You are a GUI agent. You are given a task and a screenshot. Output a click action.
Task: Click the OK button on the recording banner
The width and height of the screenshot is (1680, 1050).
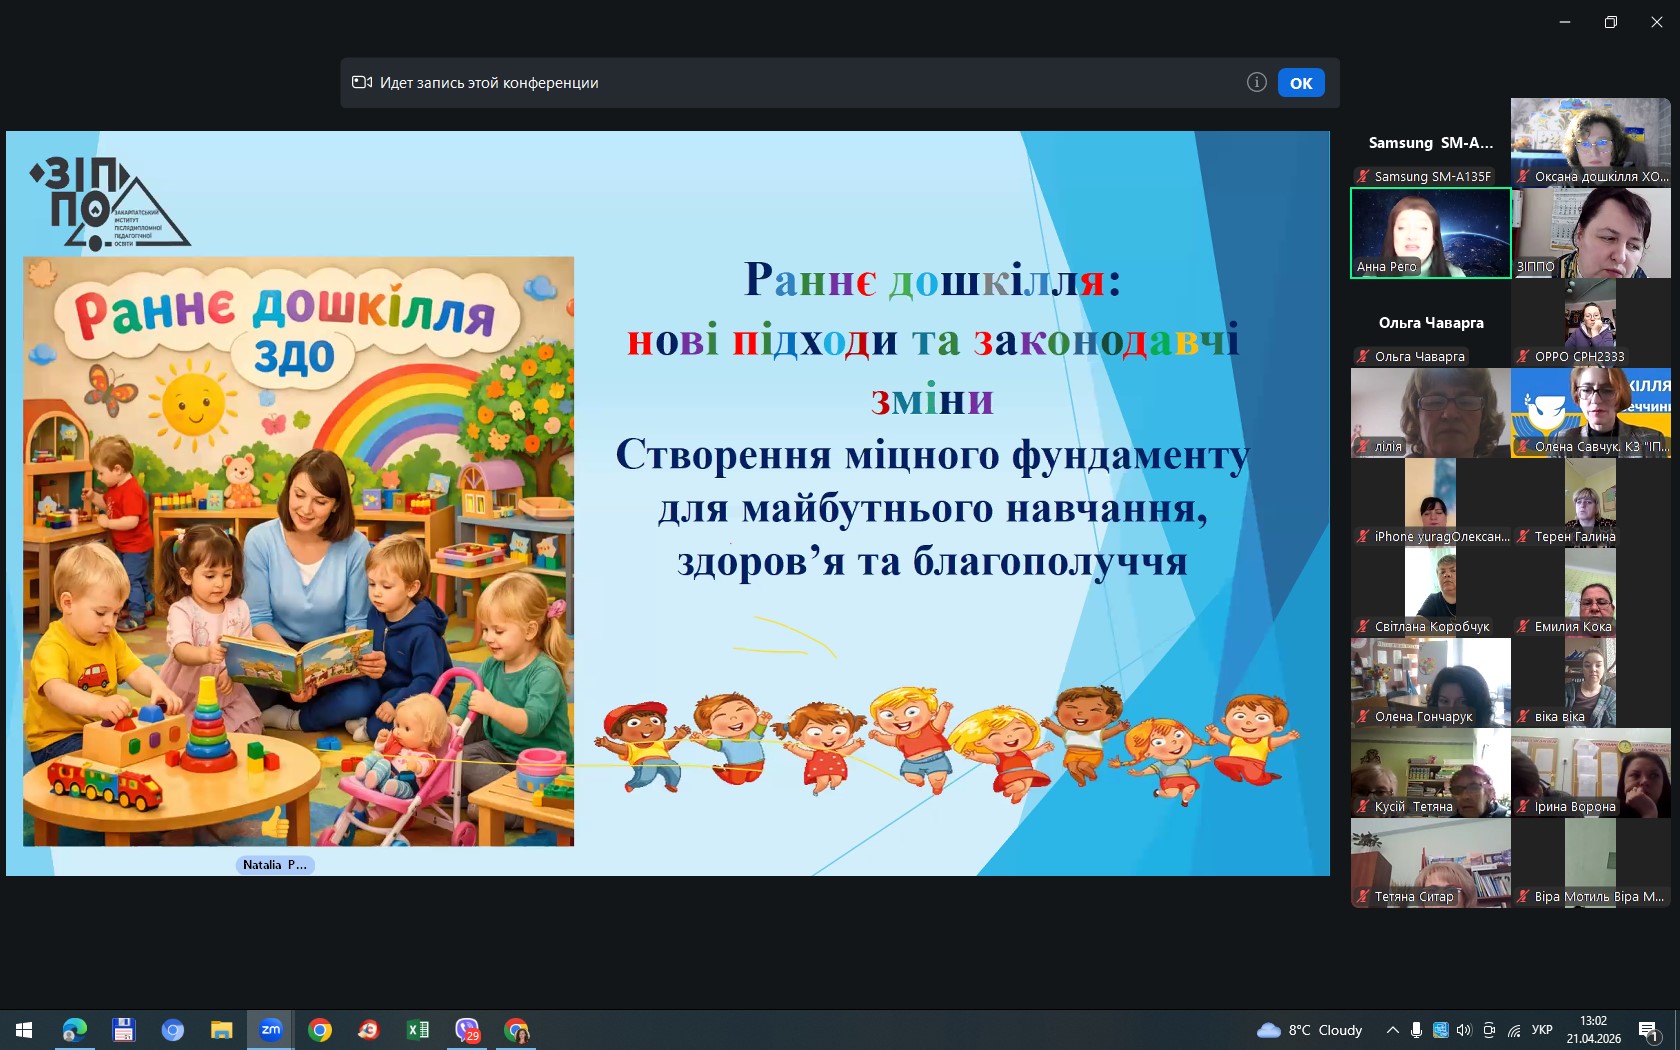click(x=1300, y=82)
